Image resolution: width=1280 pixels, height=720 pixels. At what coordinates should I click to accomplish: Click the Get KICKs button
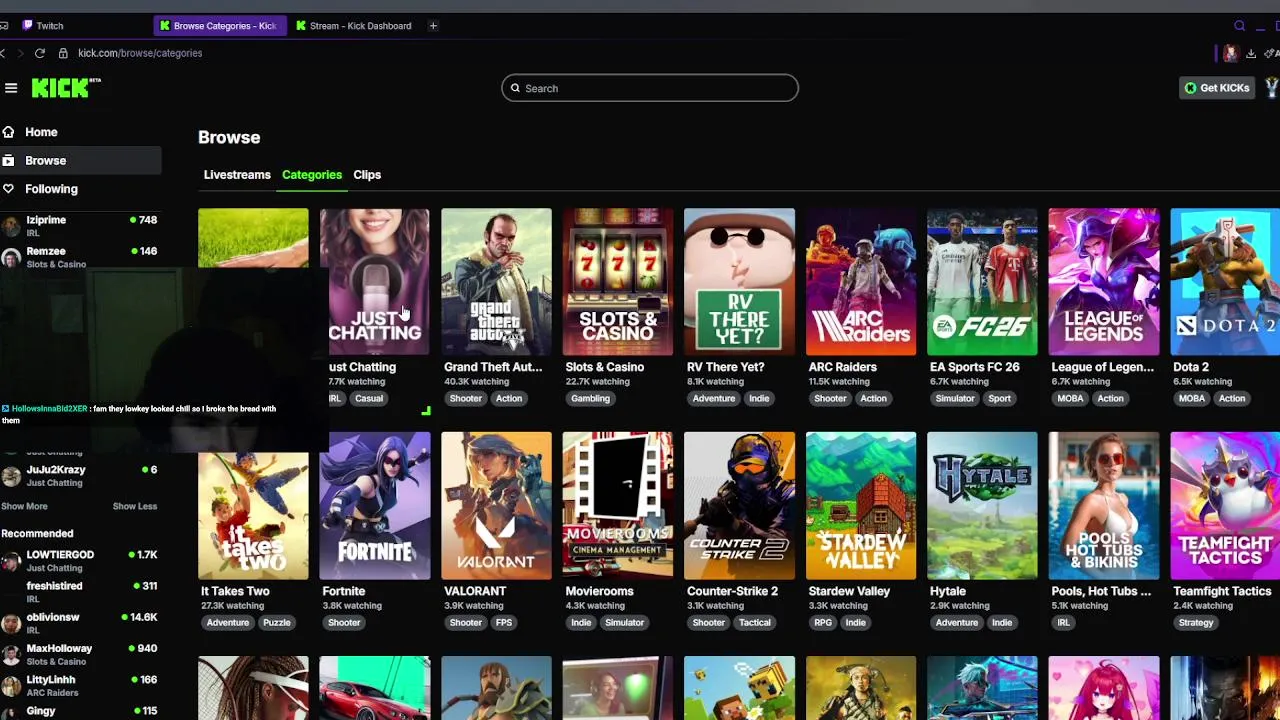coord(1217,88)
